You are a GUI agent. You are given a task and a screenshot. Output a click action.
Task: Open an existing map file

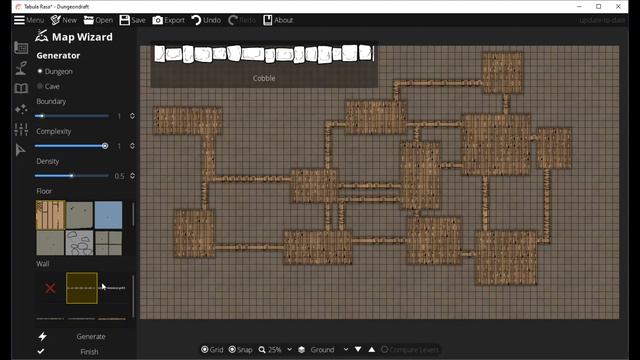coord(98,20)
